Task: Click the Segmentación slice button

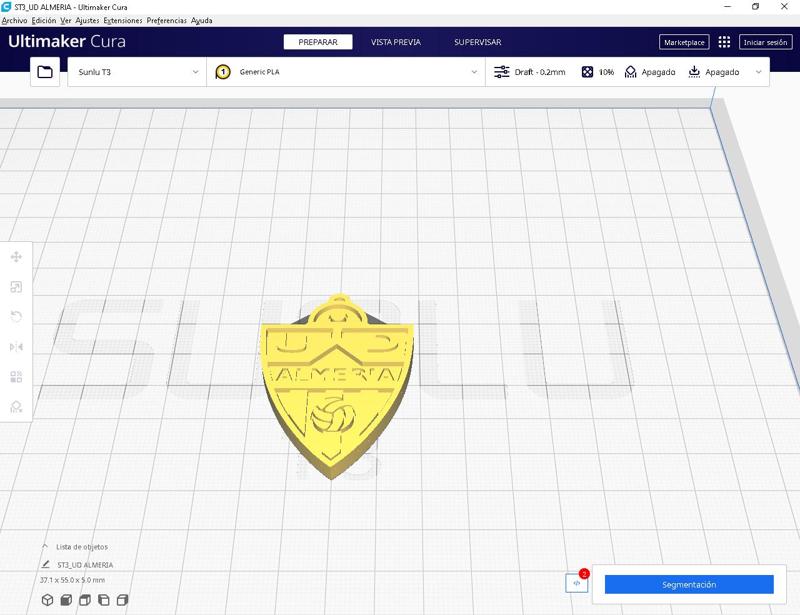Action: (x=689, y=584)
